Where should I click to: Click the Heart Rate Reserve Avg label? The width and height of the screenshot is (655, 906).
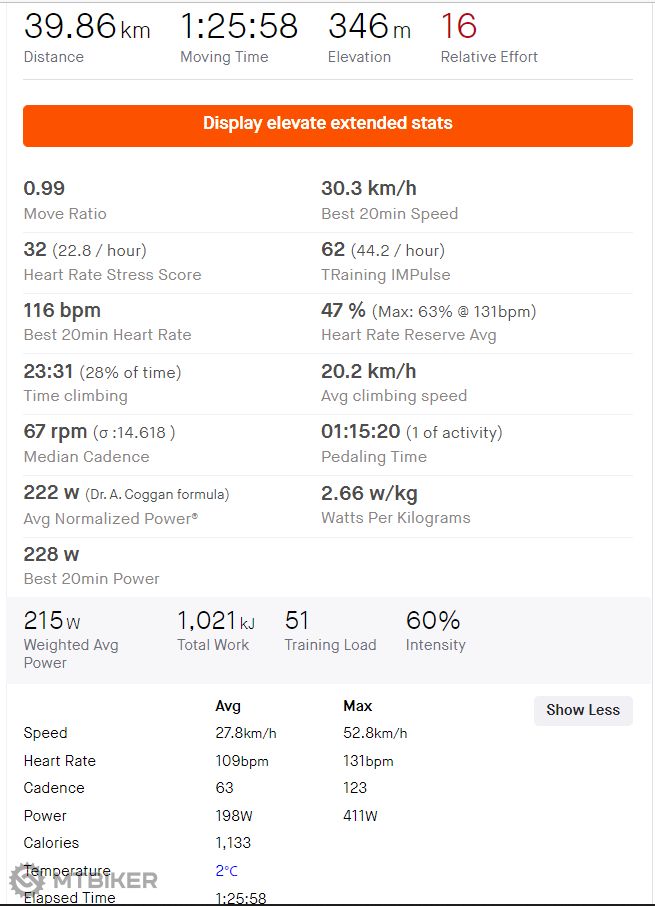point(408,335)
